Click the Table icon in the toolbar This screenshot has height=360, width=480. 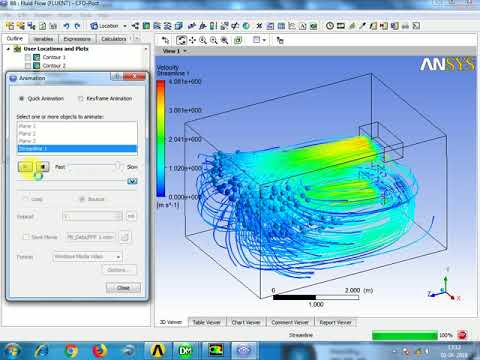coord(281,26)
